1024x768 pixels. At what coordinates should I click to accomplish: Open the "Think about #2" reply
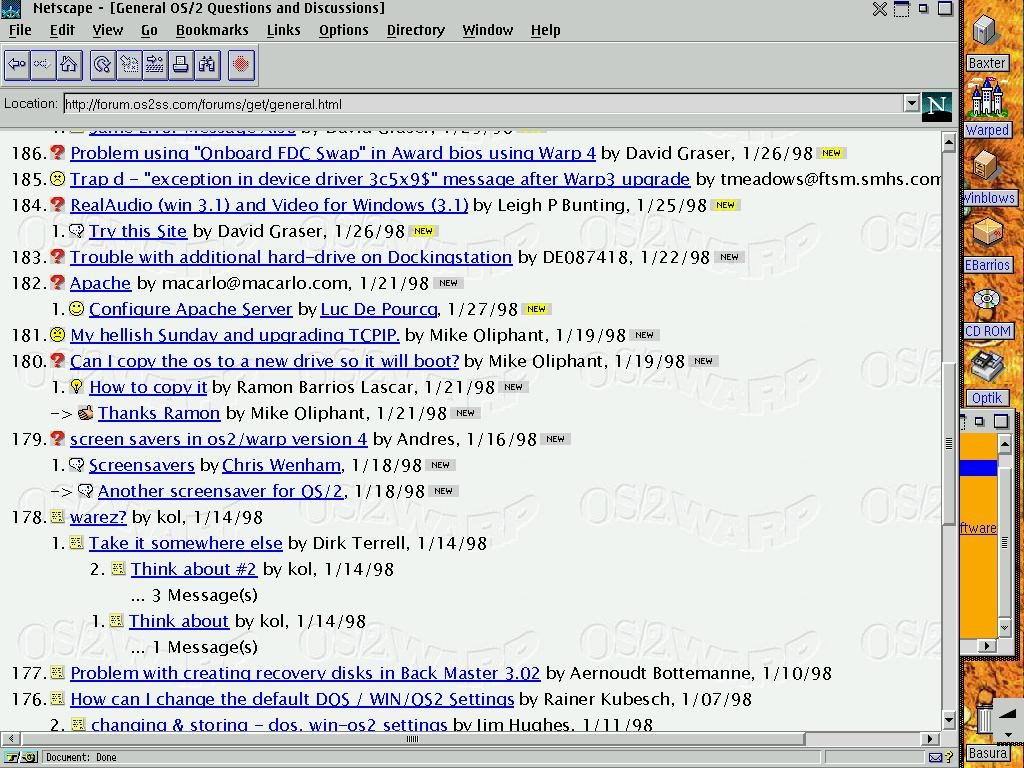click(194, 569)
